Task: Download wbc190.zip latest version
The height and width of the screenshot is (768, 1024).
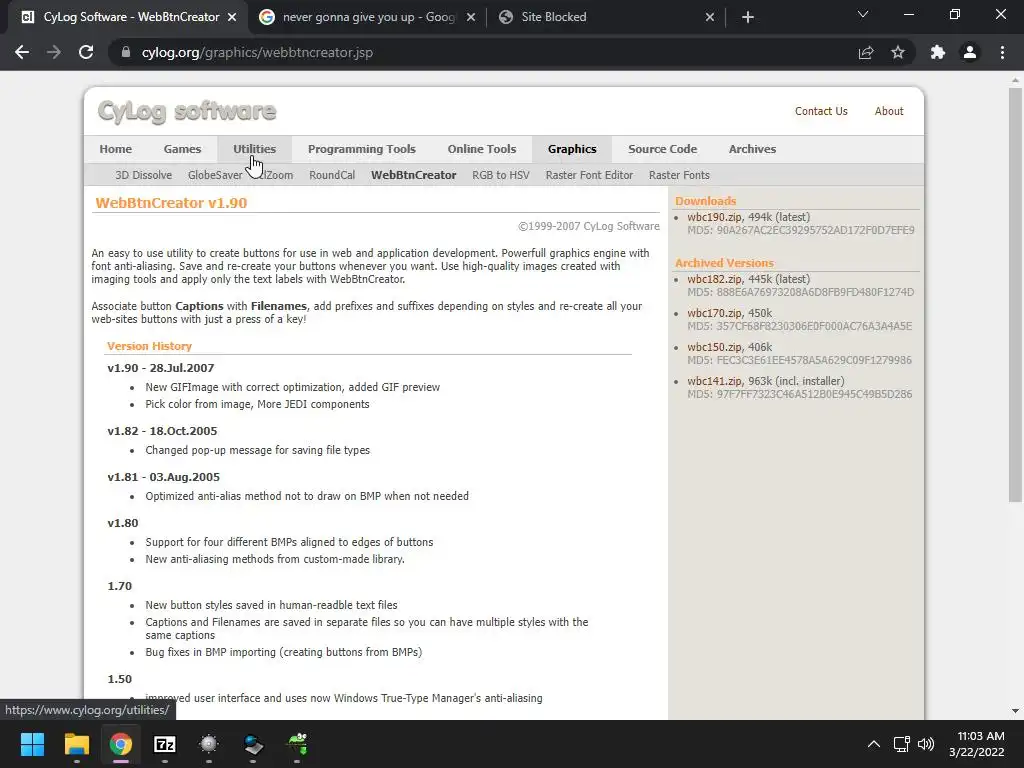Action: click(715, 217)
